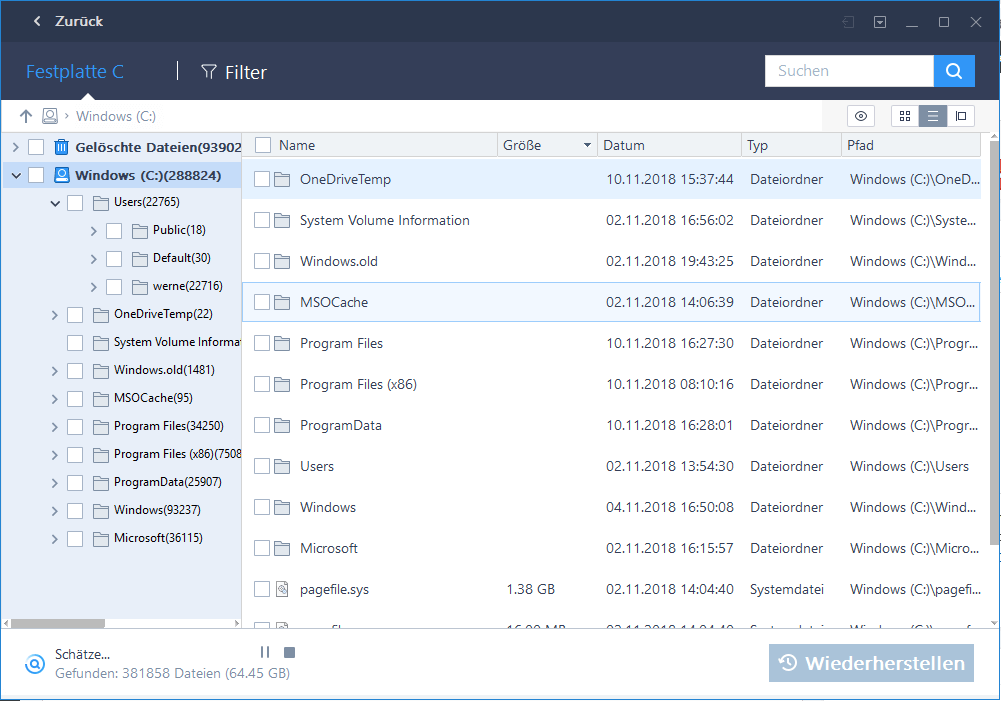1001x701 pixels.
Task: Click the blue search magnifier button
Action: [x=954, y=71]
